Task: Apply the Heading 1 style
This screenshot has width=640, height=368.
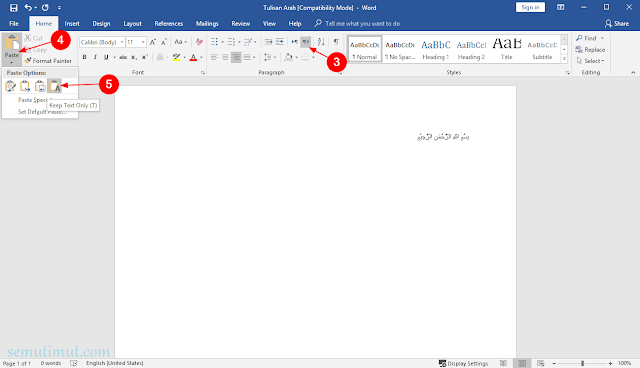Action: pyautogui.click(x=436, y=49)
